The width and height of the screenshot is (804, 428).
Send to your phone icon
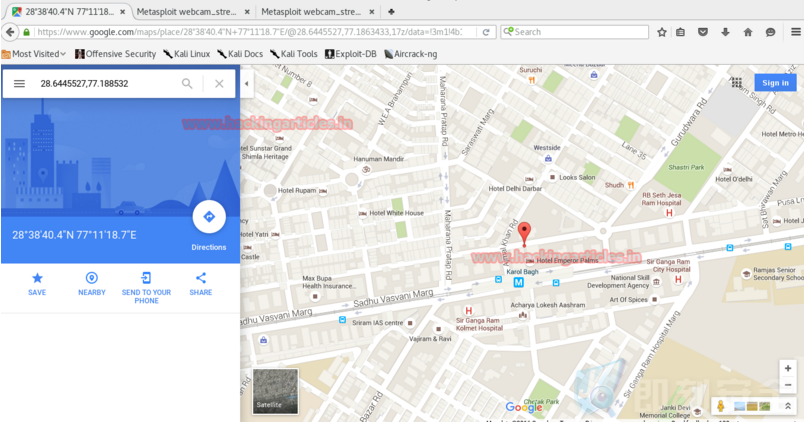146,278
